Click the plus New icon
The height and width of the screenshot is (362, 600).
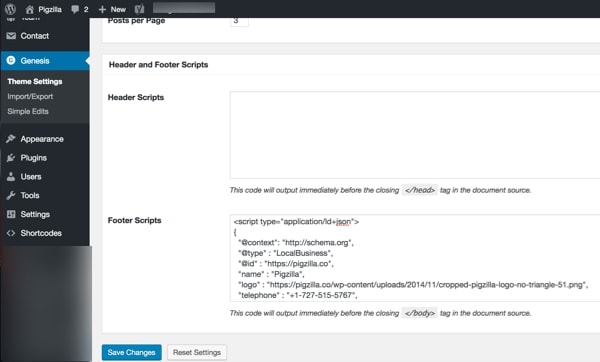point(102,10)
